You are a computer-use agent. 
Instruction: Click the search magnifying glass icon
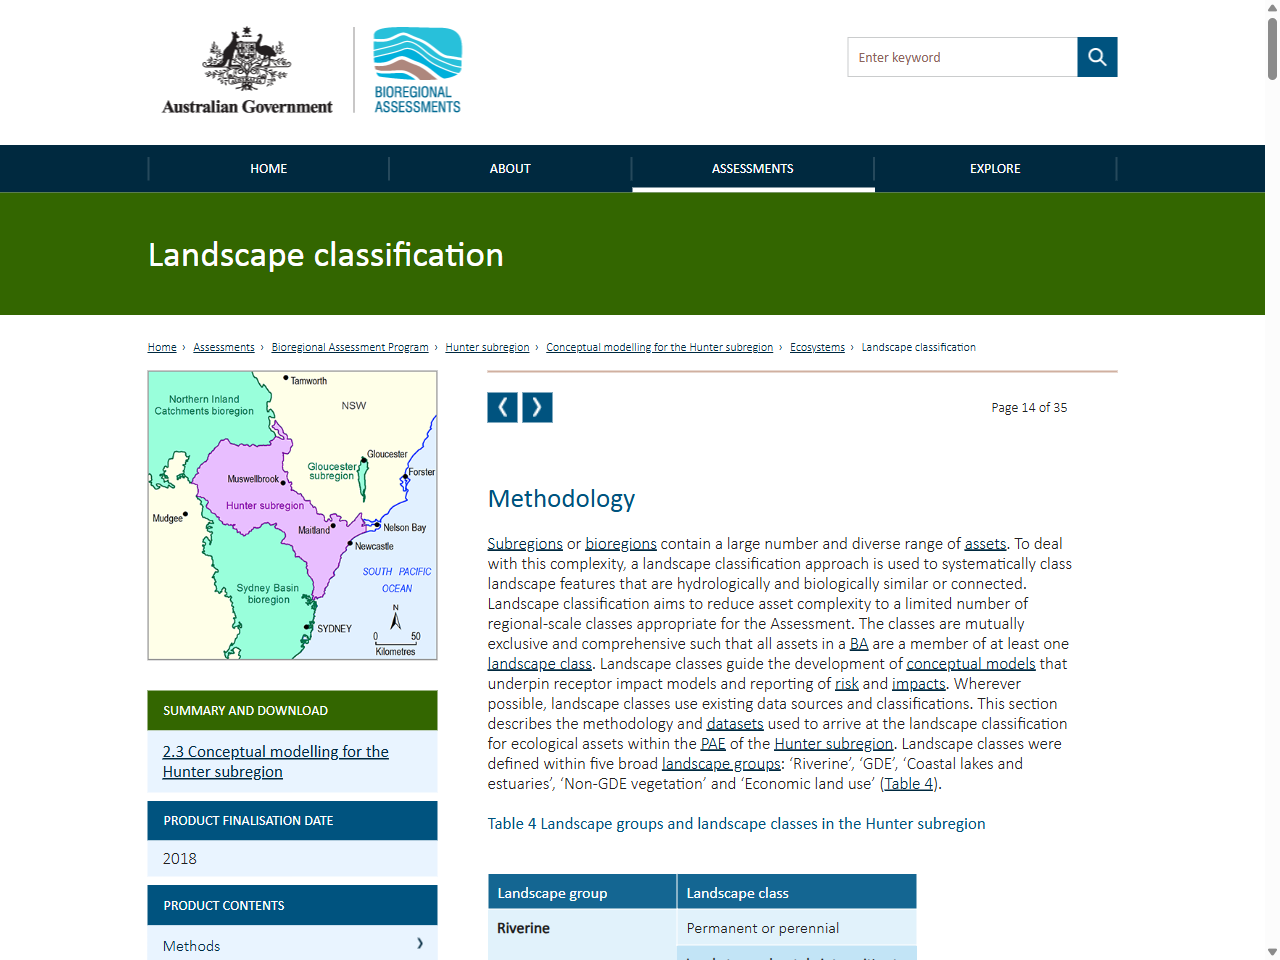coord(1097,57)
